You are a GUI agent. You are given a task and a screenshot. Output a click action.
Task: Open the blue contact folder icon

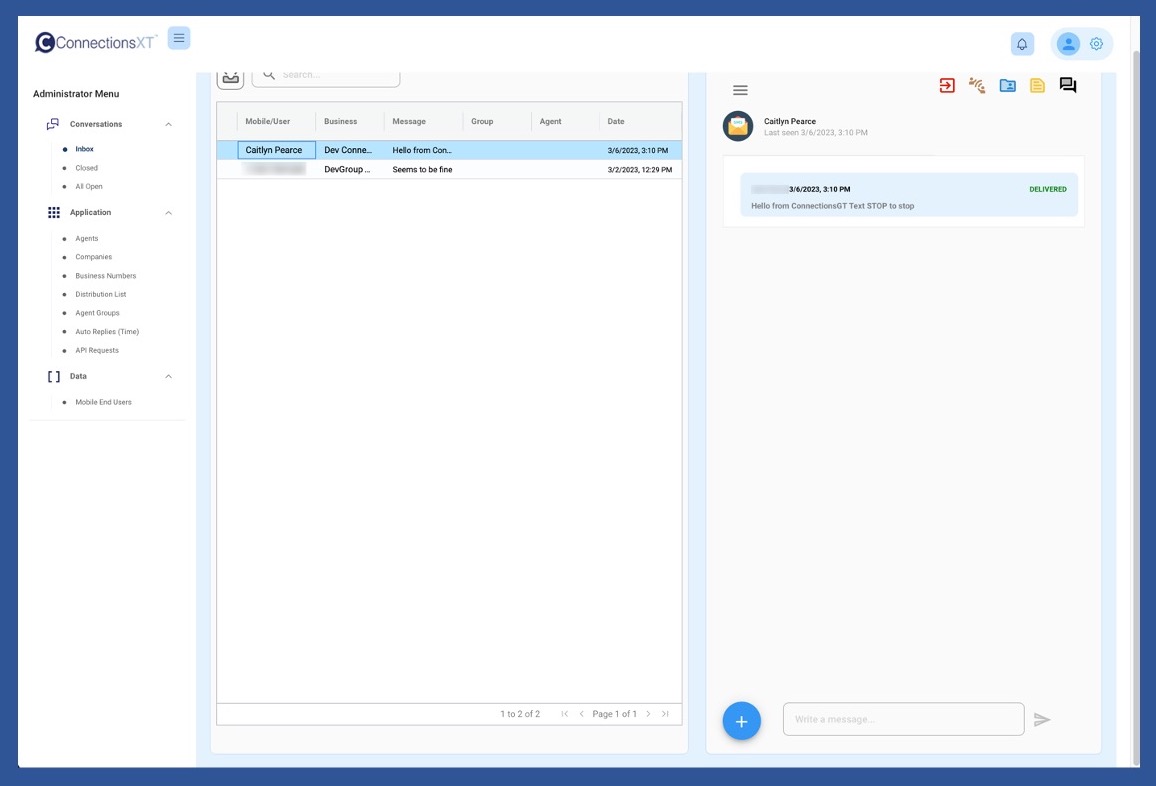(1007, 86)
